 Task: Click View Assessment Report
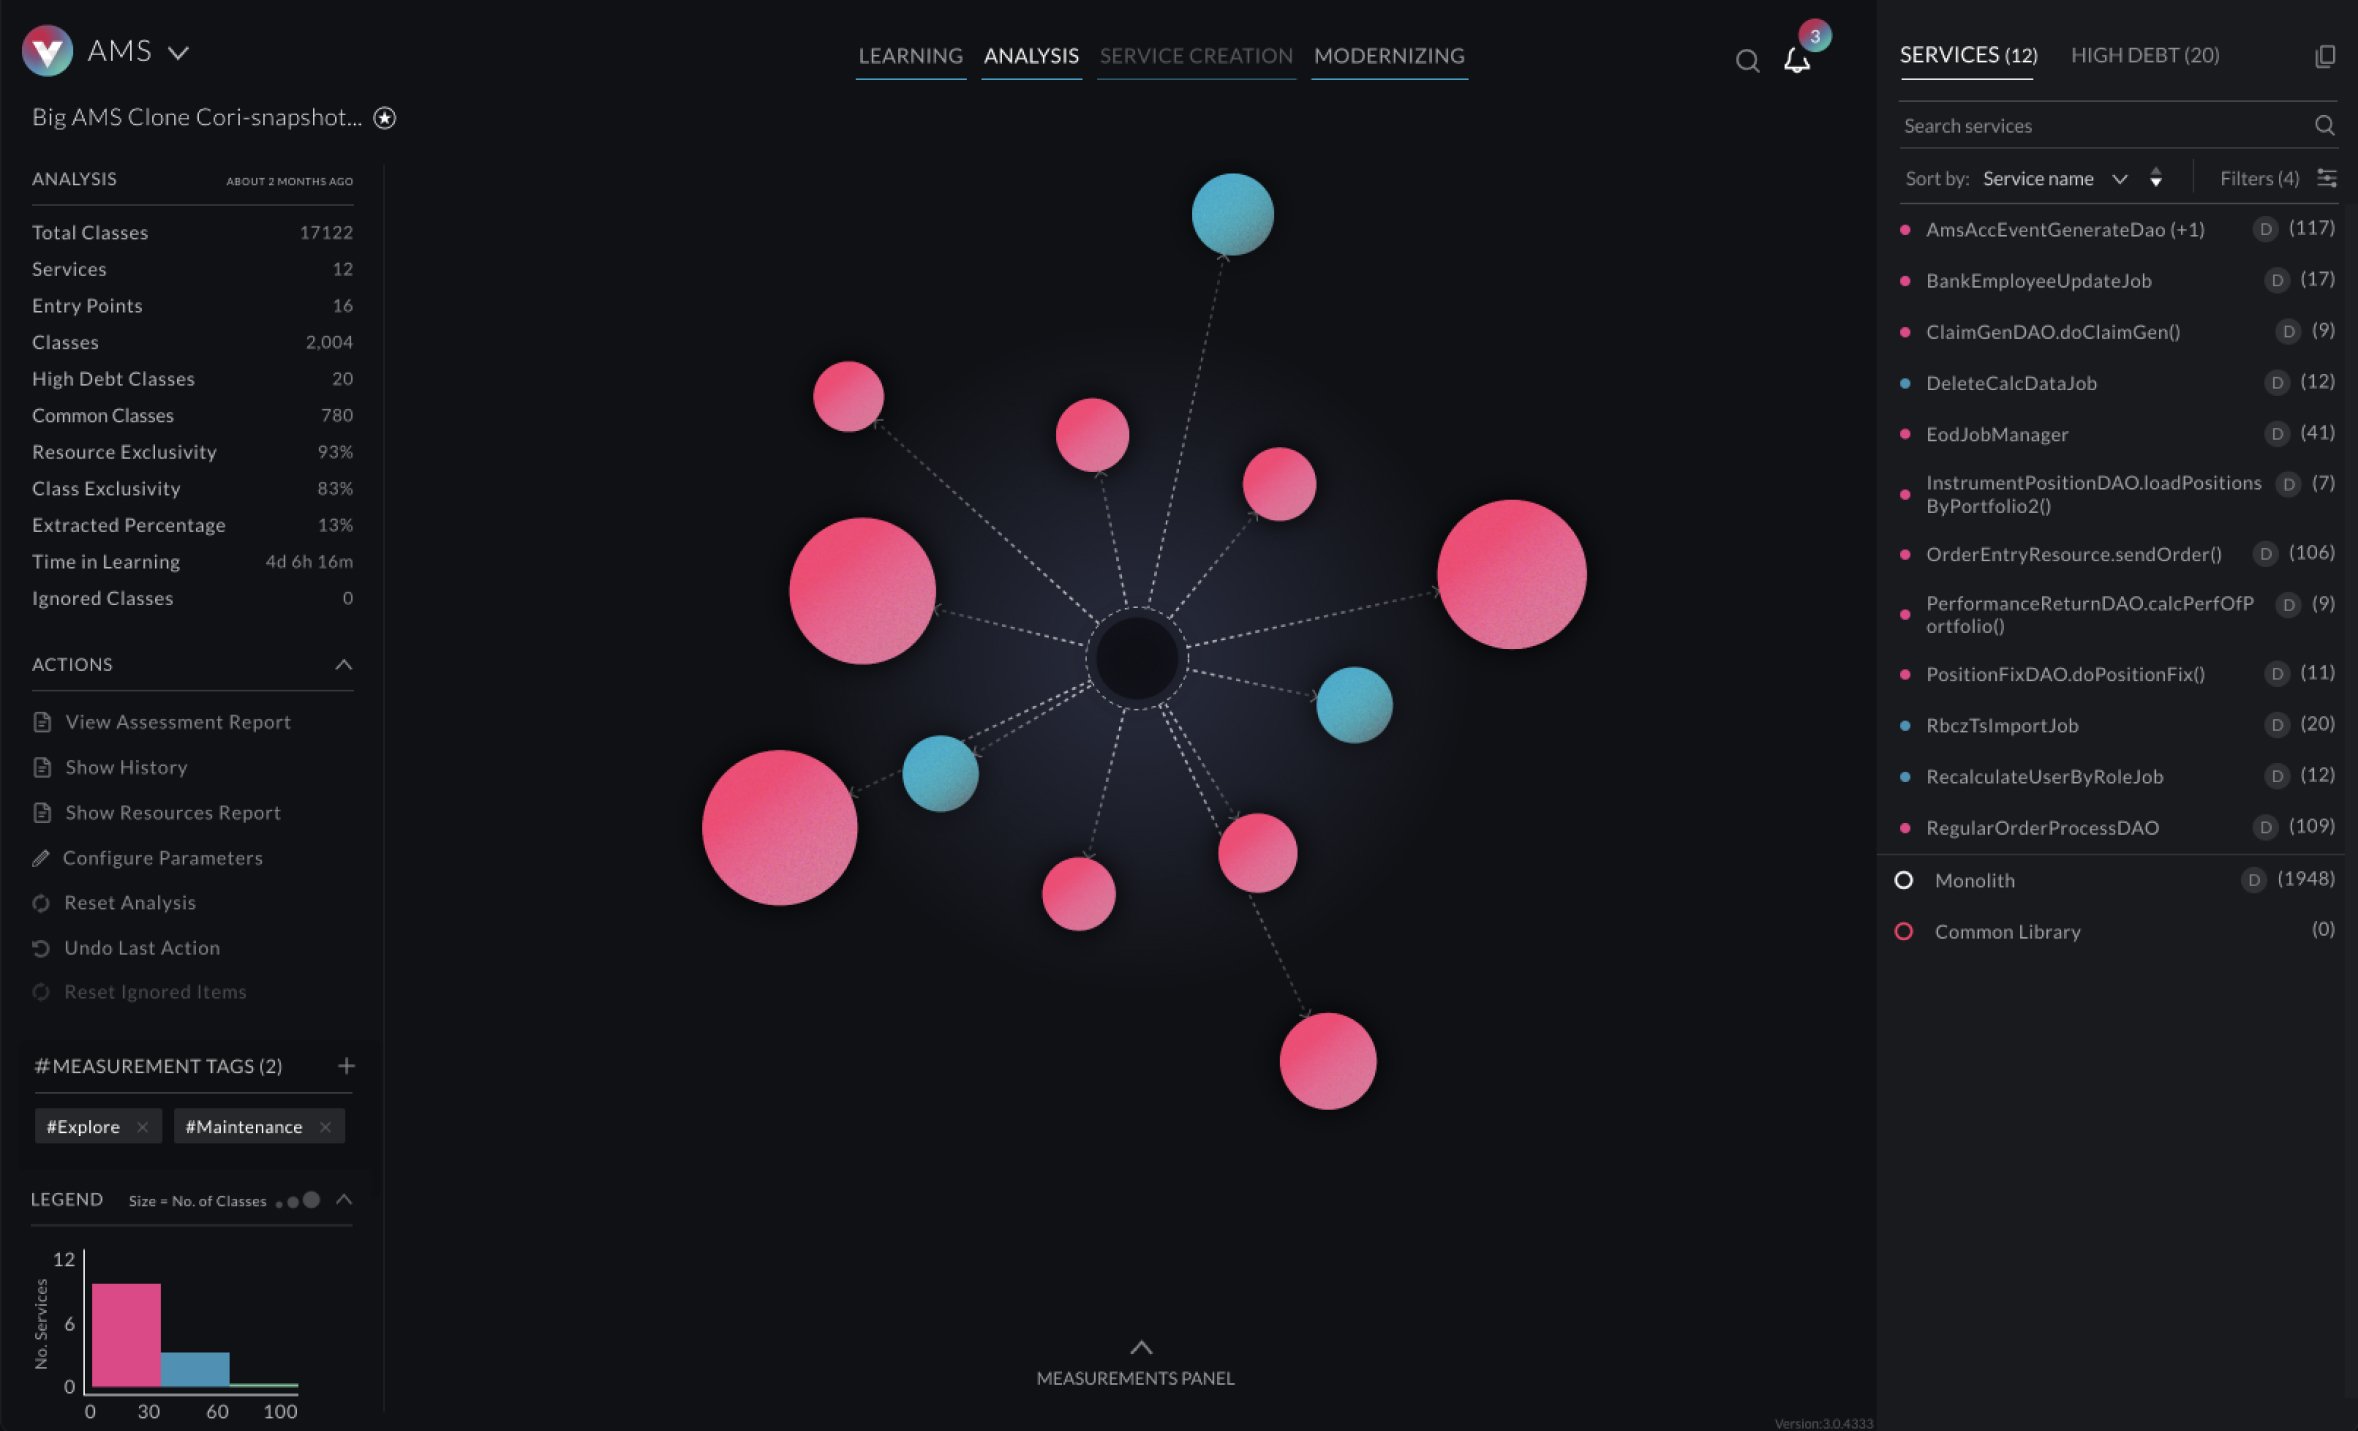tap(177, 722)
